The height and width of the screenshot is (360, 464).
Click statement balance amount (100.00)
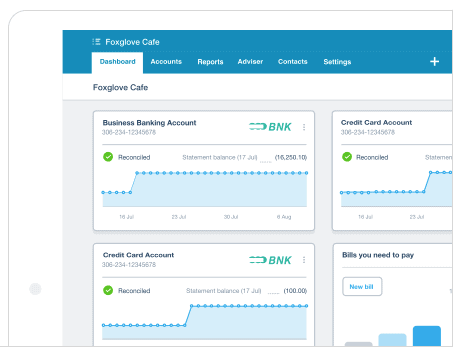pos(295,291)
